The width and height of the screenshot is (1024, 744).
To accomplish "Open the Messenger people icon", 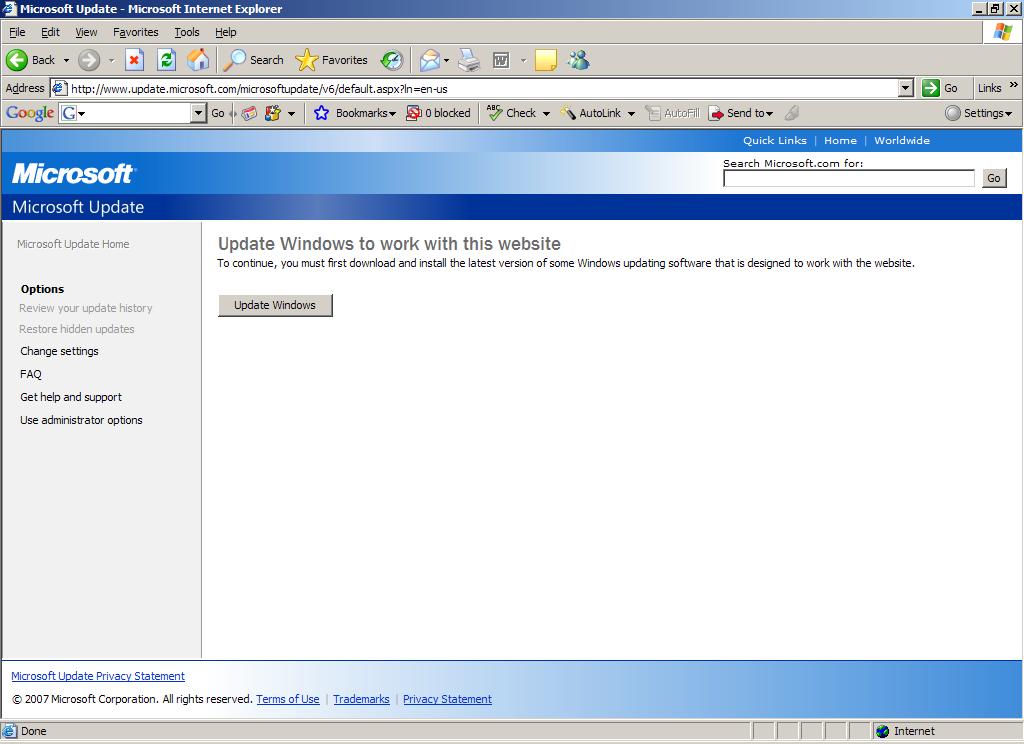I will [x=579, y=60].
